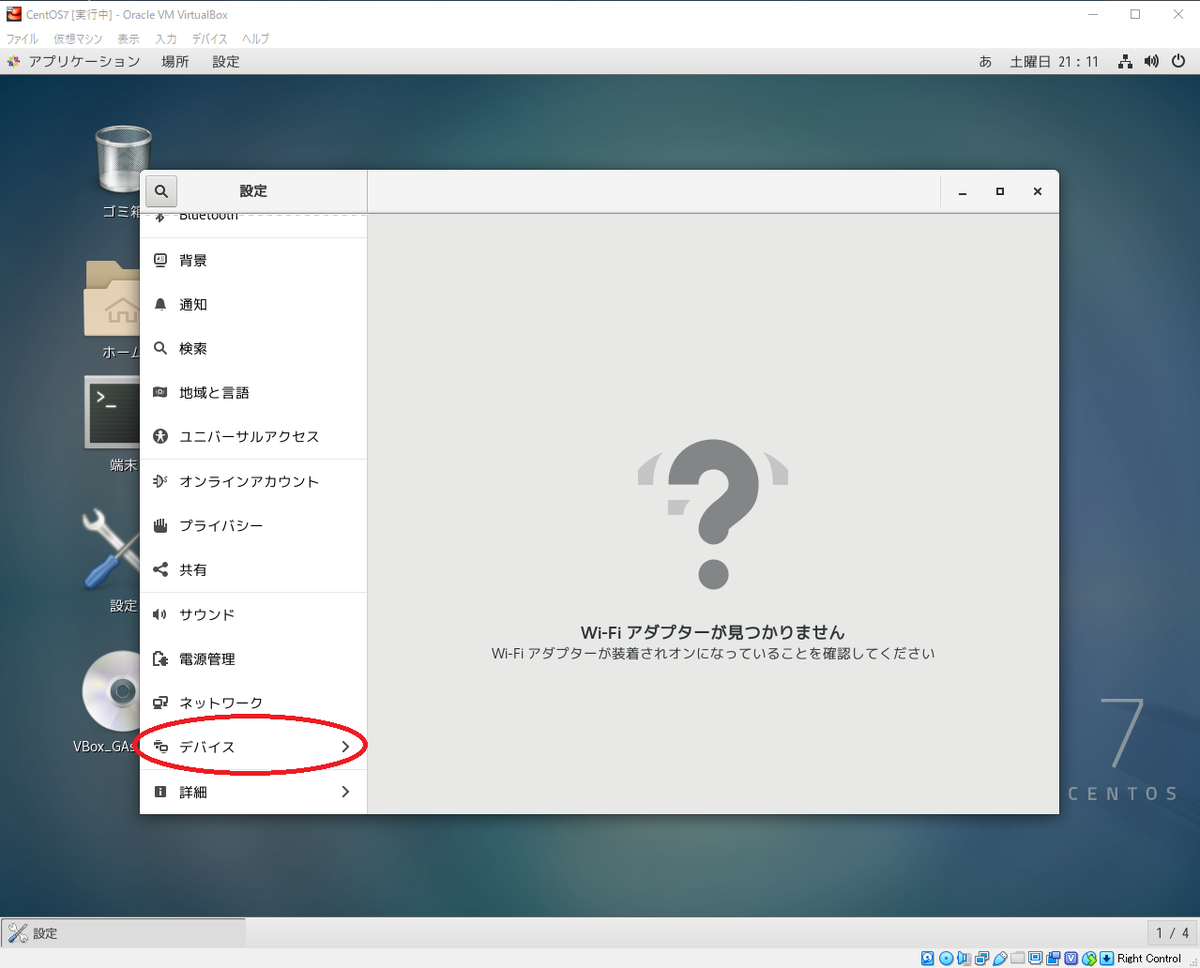Launch the 端末 terminal from the desktop
Screen dimensions: 1200x968
point(110,413)
